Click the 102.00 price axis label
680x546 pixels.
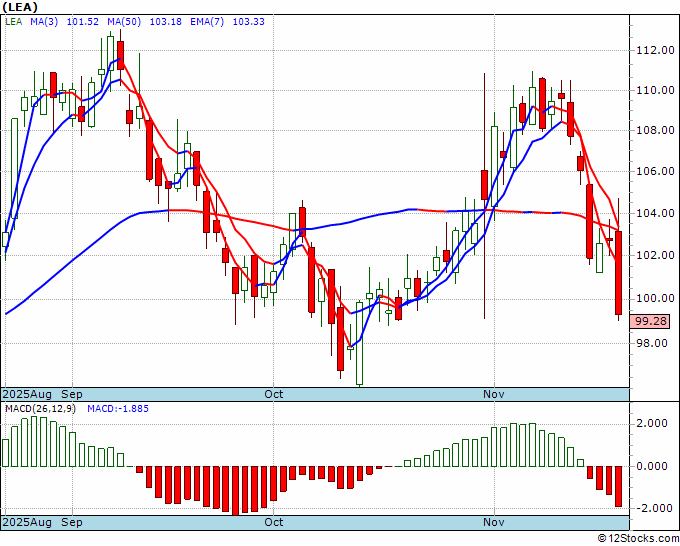[655, 255]
